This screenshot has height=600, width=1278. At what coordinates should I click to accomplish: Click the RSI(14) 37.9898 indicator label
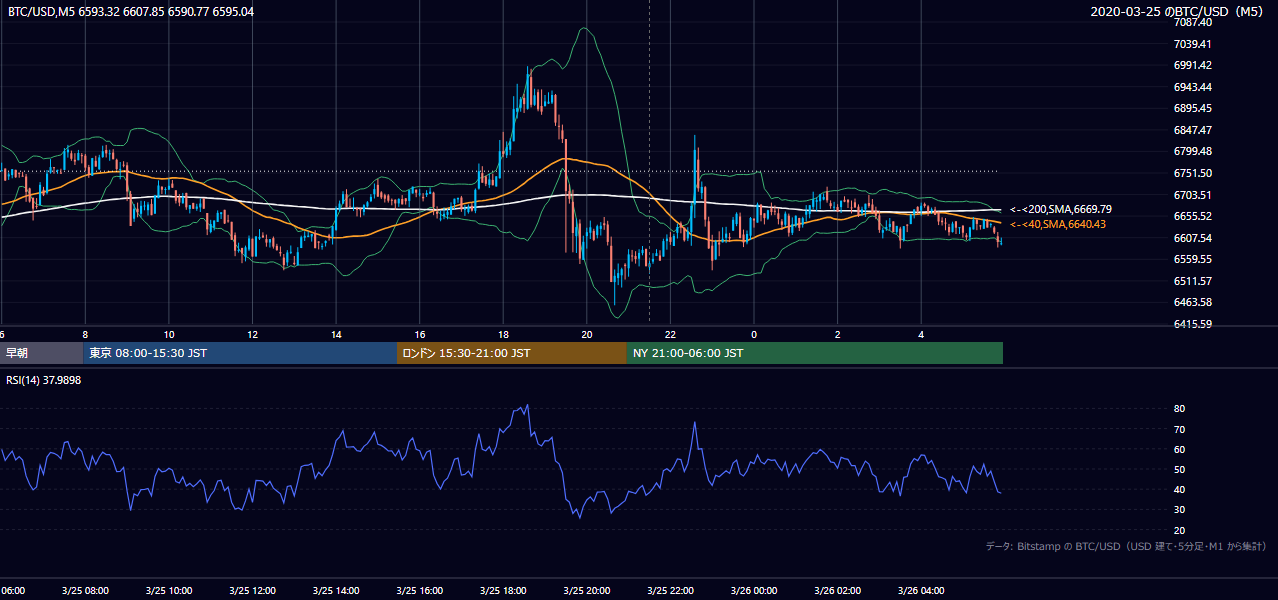(44, 380)
